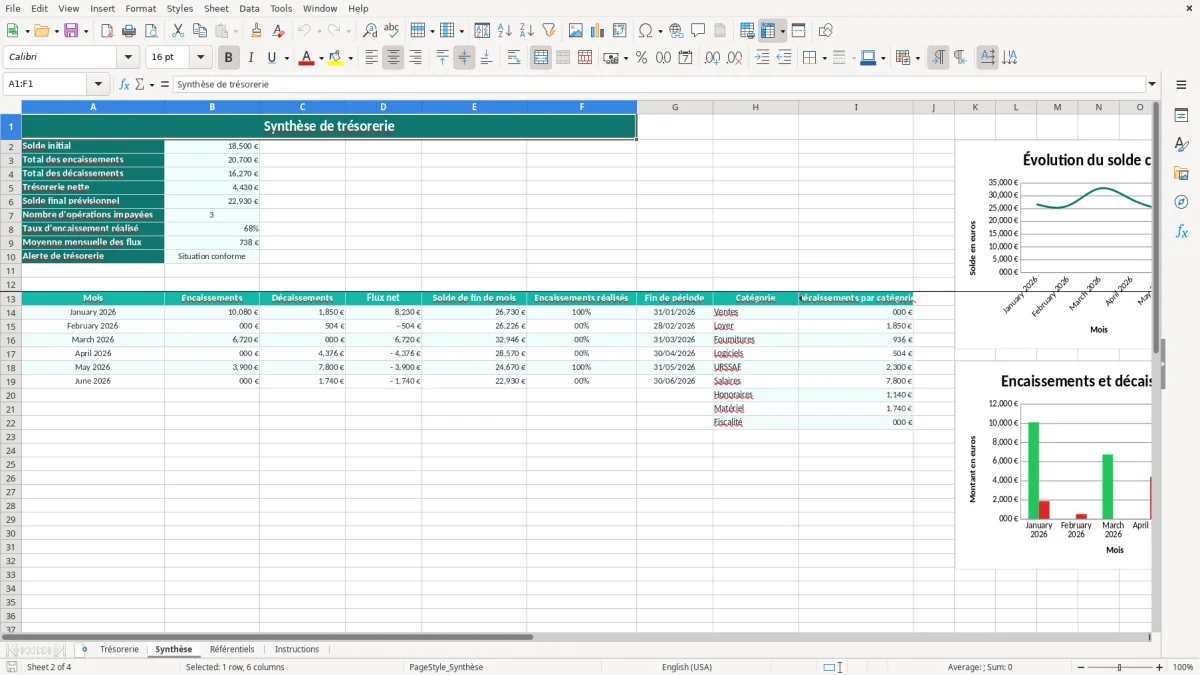
Task: Adjust the zoom slider
Action: 1119,667
